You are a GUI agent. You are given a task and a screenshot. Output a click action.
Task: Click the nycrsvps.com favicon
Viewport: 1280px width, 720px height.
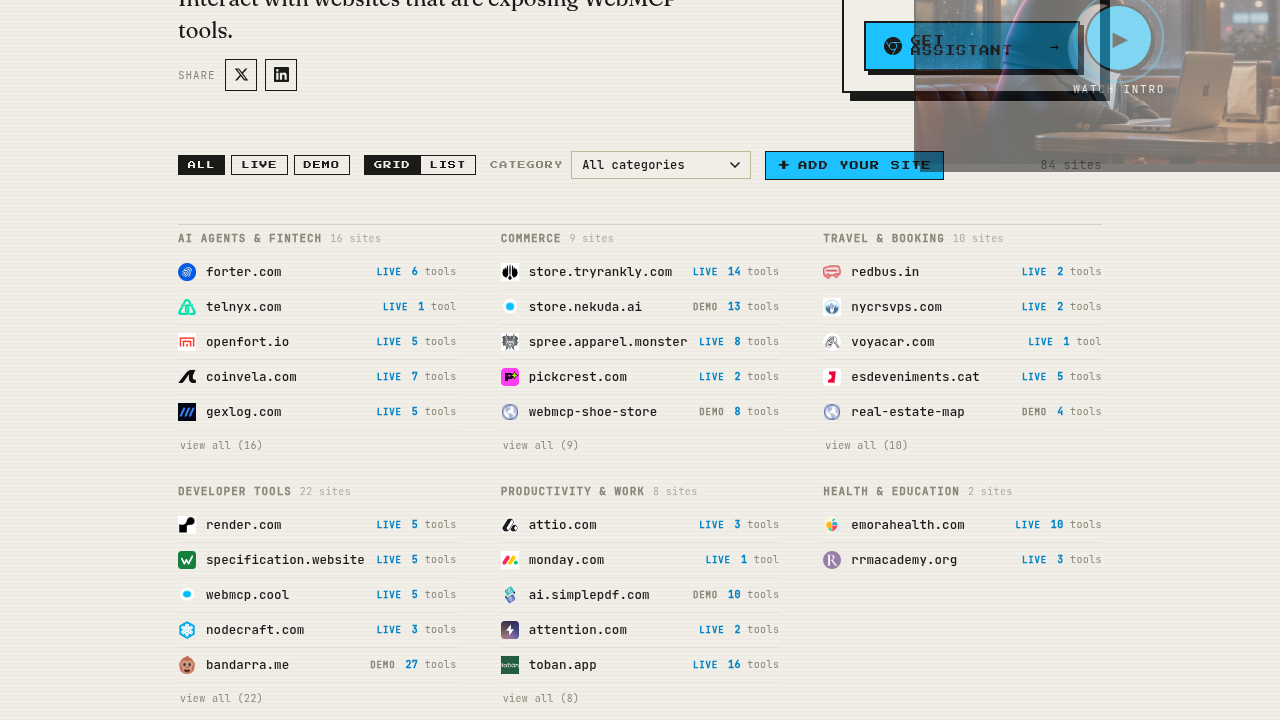point(832,307)
